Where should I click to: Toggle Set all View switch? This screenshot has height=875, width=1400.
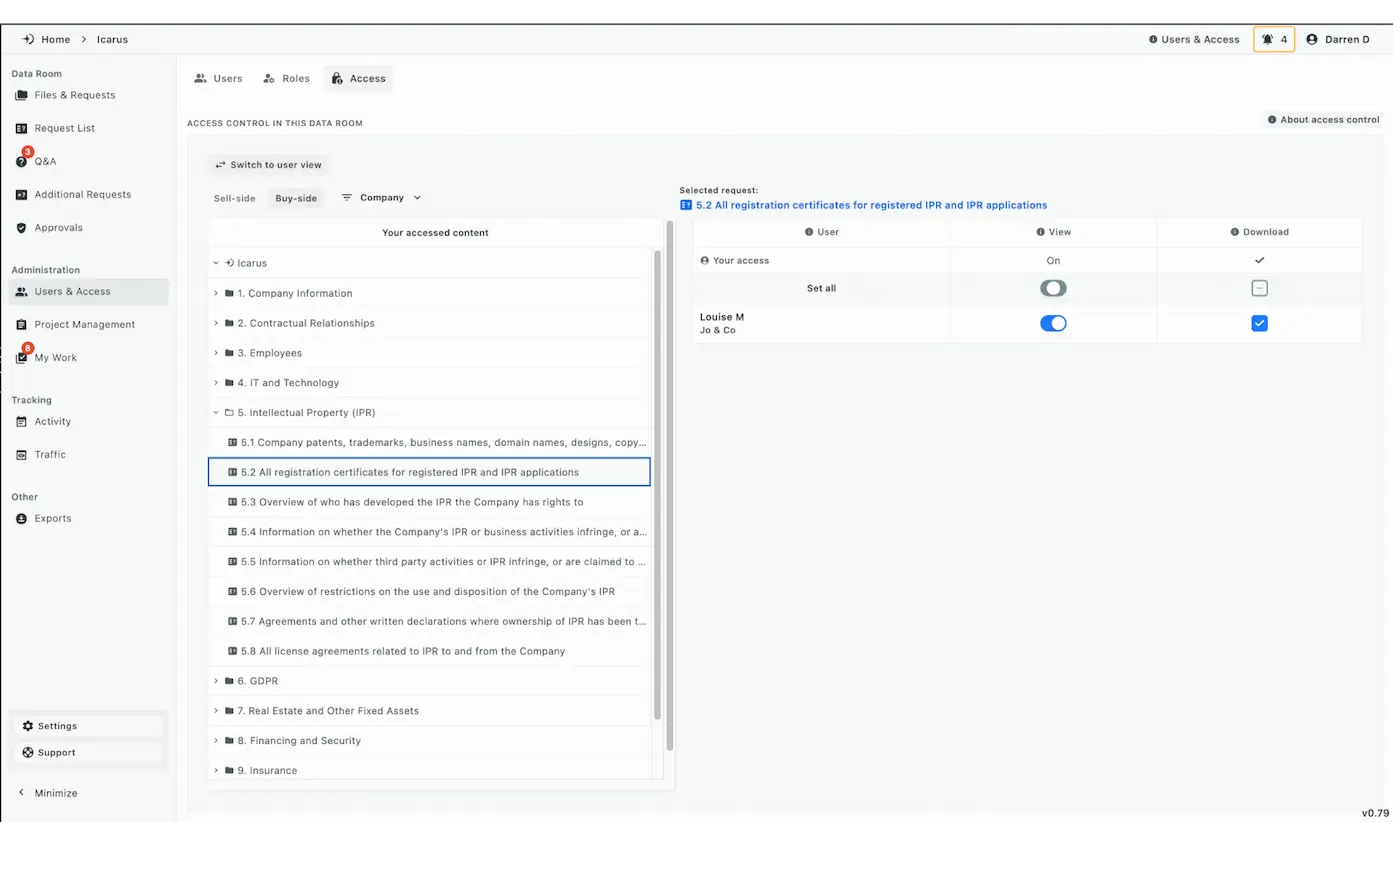point(1053,288)
